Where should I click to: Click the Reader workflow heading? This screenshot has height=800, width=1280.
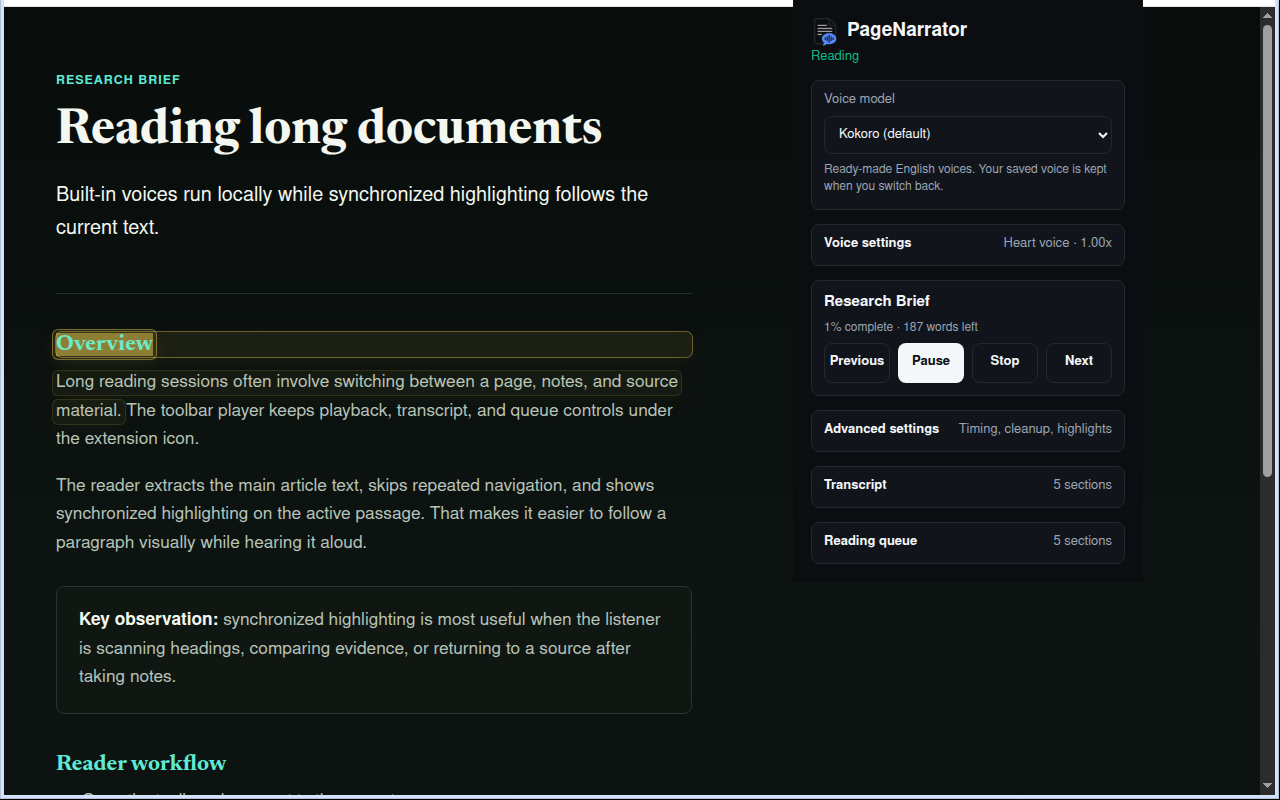pyautogui.click(x=141, y=763)
